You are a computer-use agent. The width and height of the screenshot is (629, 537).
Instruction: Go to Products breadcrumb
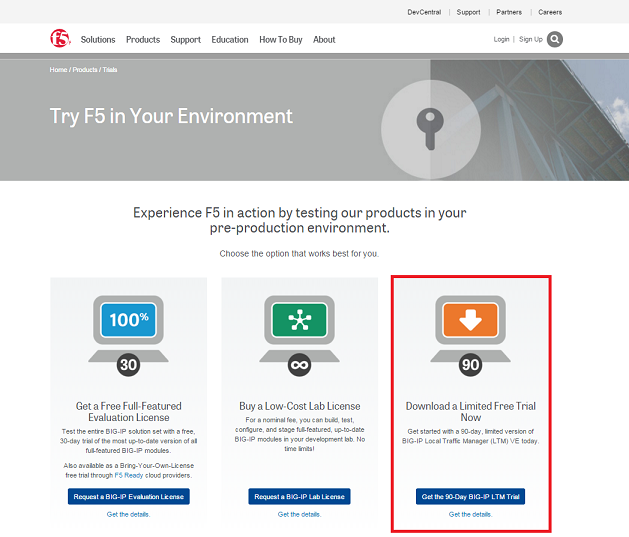pos(85,70)
